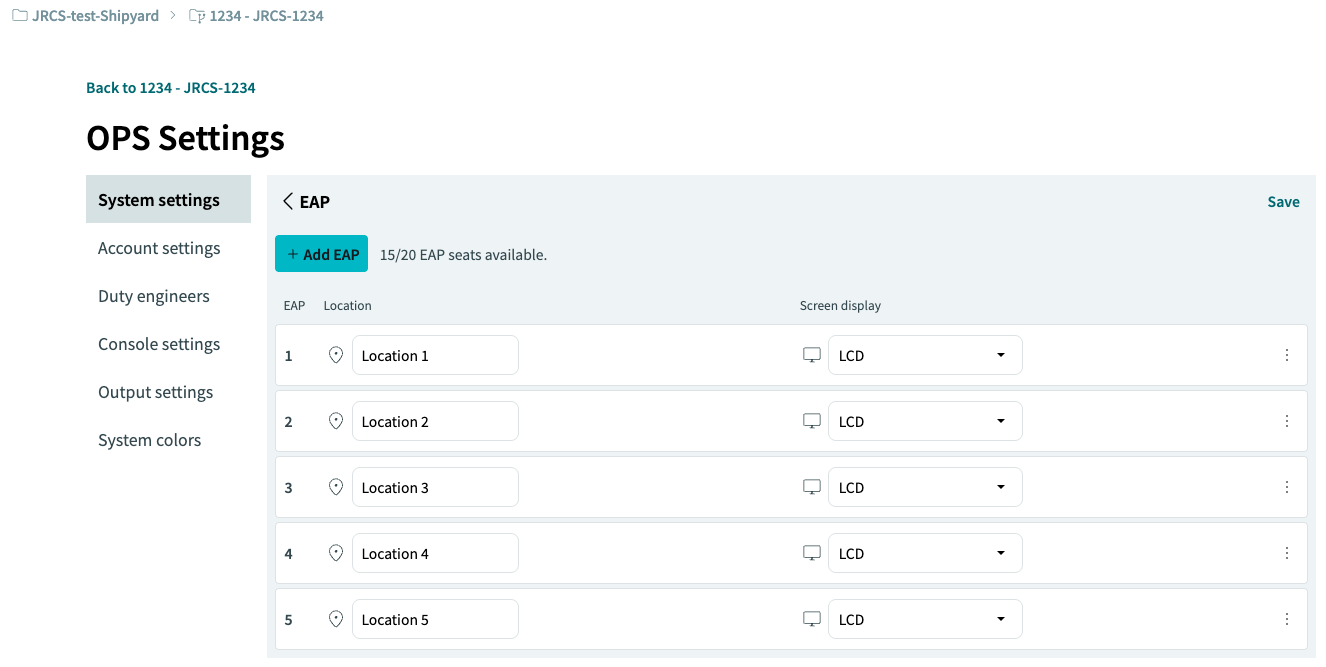Follow the Back to 1234 - JRCS-1234 link

point(171,88)
